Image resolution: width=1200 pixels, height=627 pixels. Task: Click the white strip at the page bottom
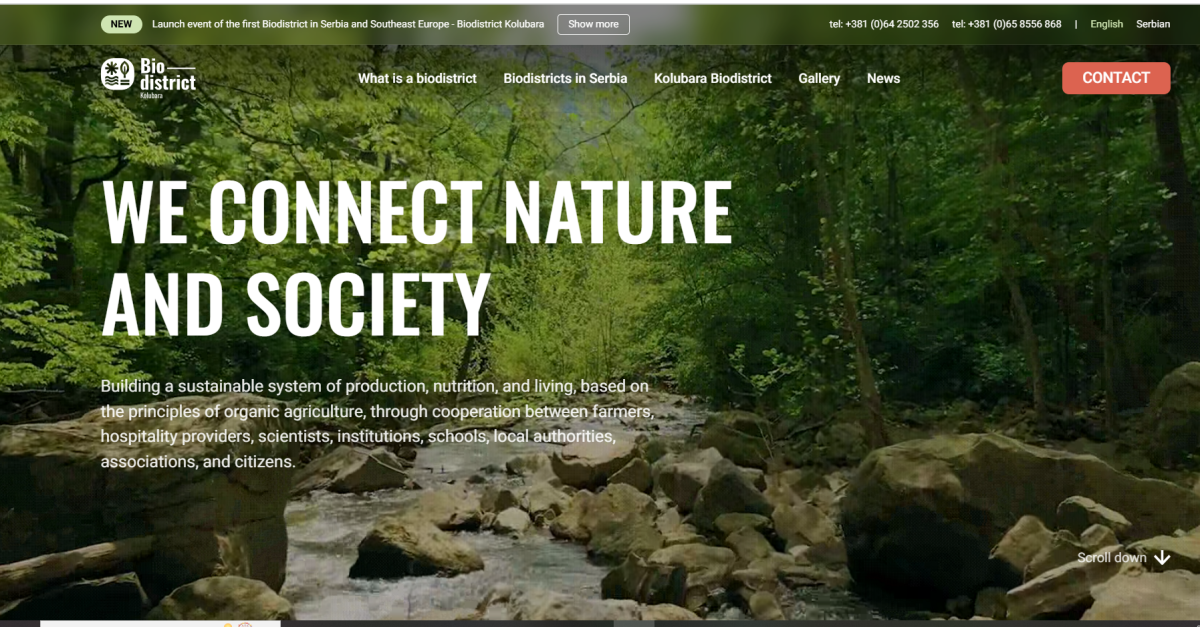(x=160, y=624)
